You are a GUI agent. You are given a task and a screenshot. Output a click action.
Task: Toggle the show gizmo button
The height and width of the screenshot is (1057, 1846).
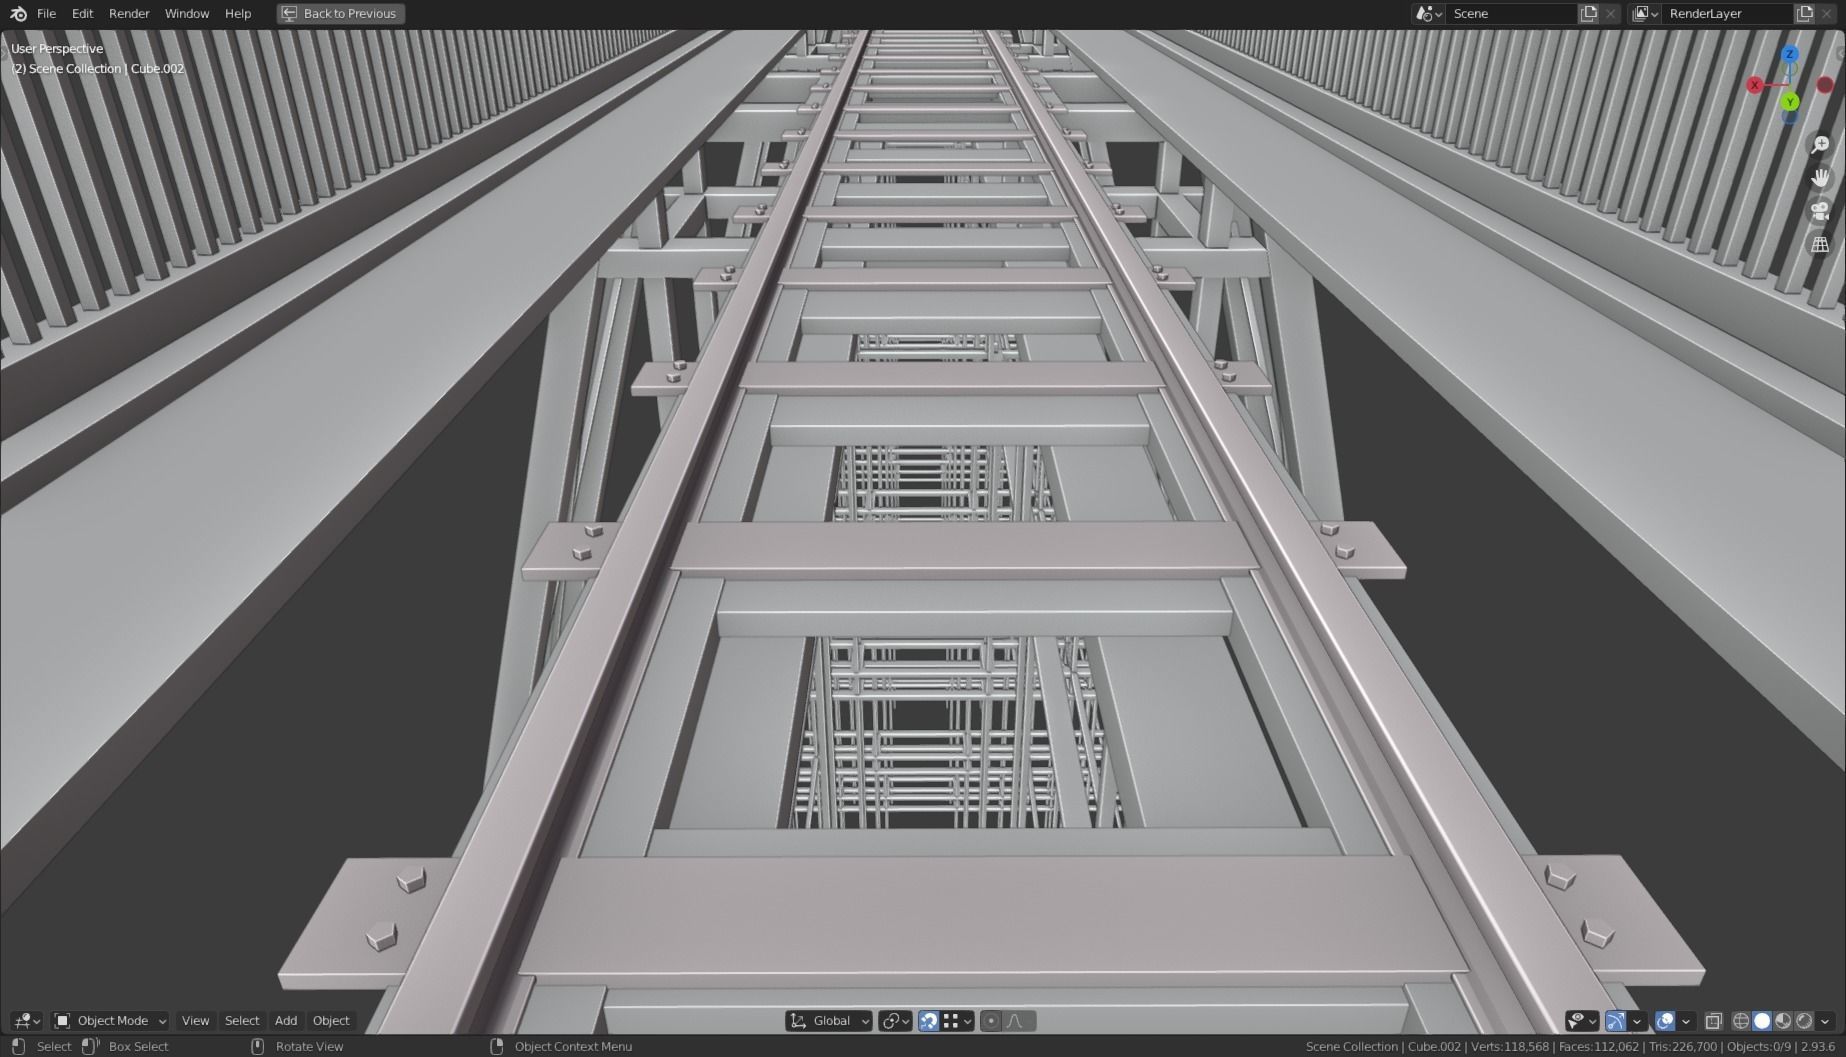pyautogui.click(x=1616, y=1021)
